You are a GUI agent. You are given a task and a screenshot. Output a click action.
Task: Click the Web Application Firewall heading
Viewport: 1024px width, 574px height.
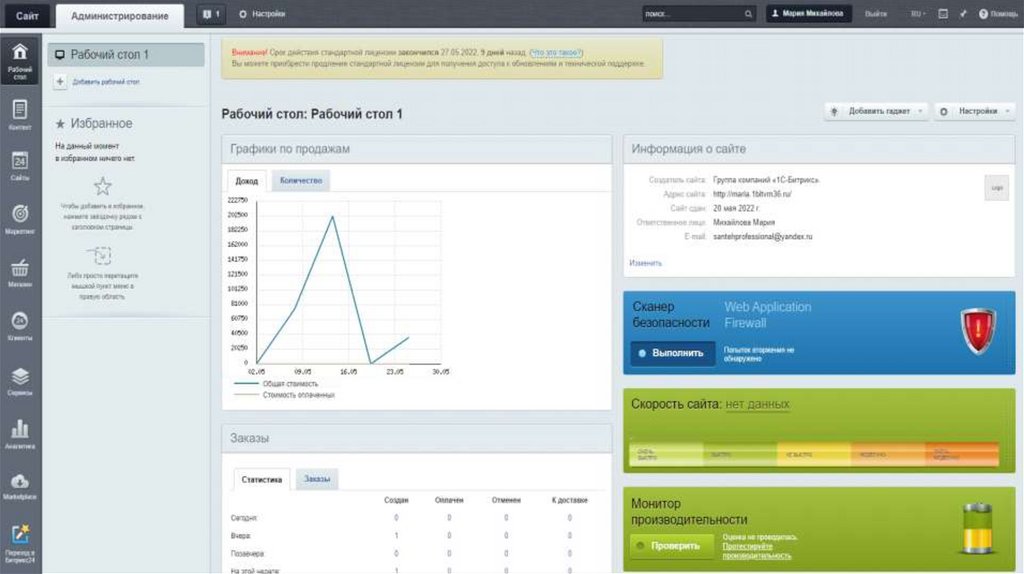[x=767, y=315]
